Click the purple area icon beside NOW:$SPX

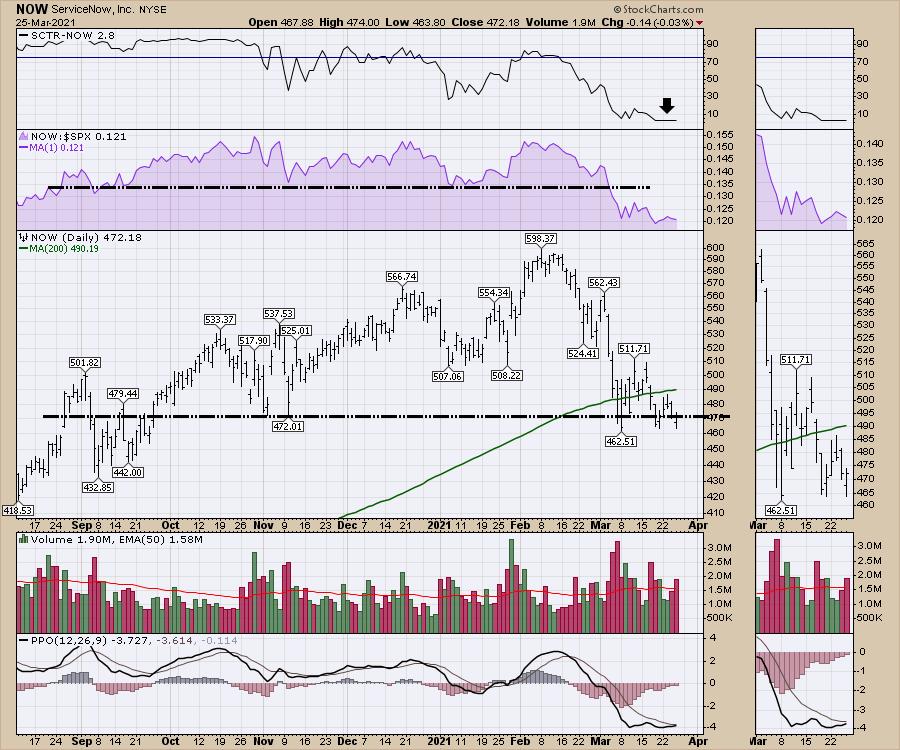[x=24, y=137]
